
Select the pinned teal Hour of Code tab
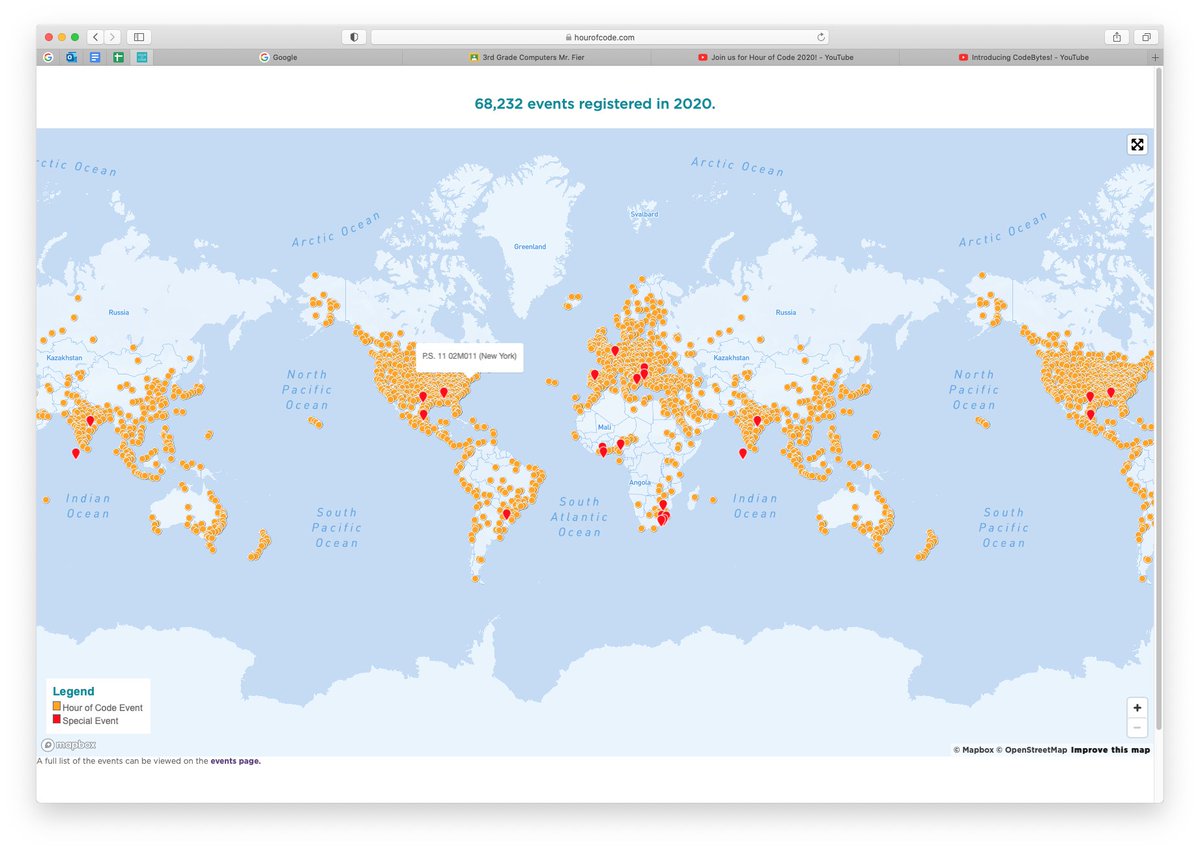coord(142,57)
